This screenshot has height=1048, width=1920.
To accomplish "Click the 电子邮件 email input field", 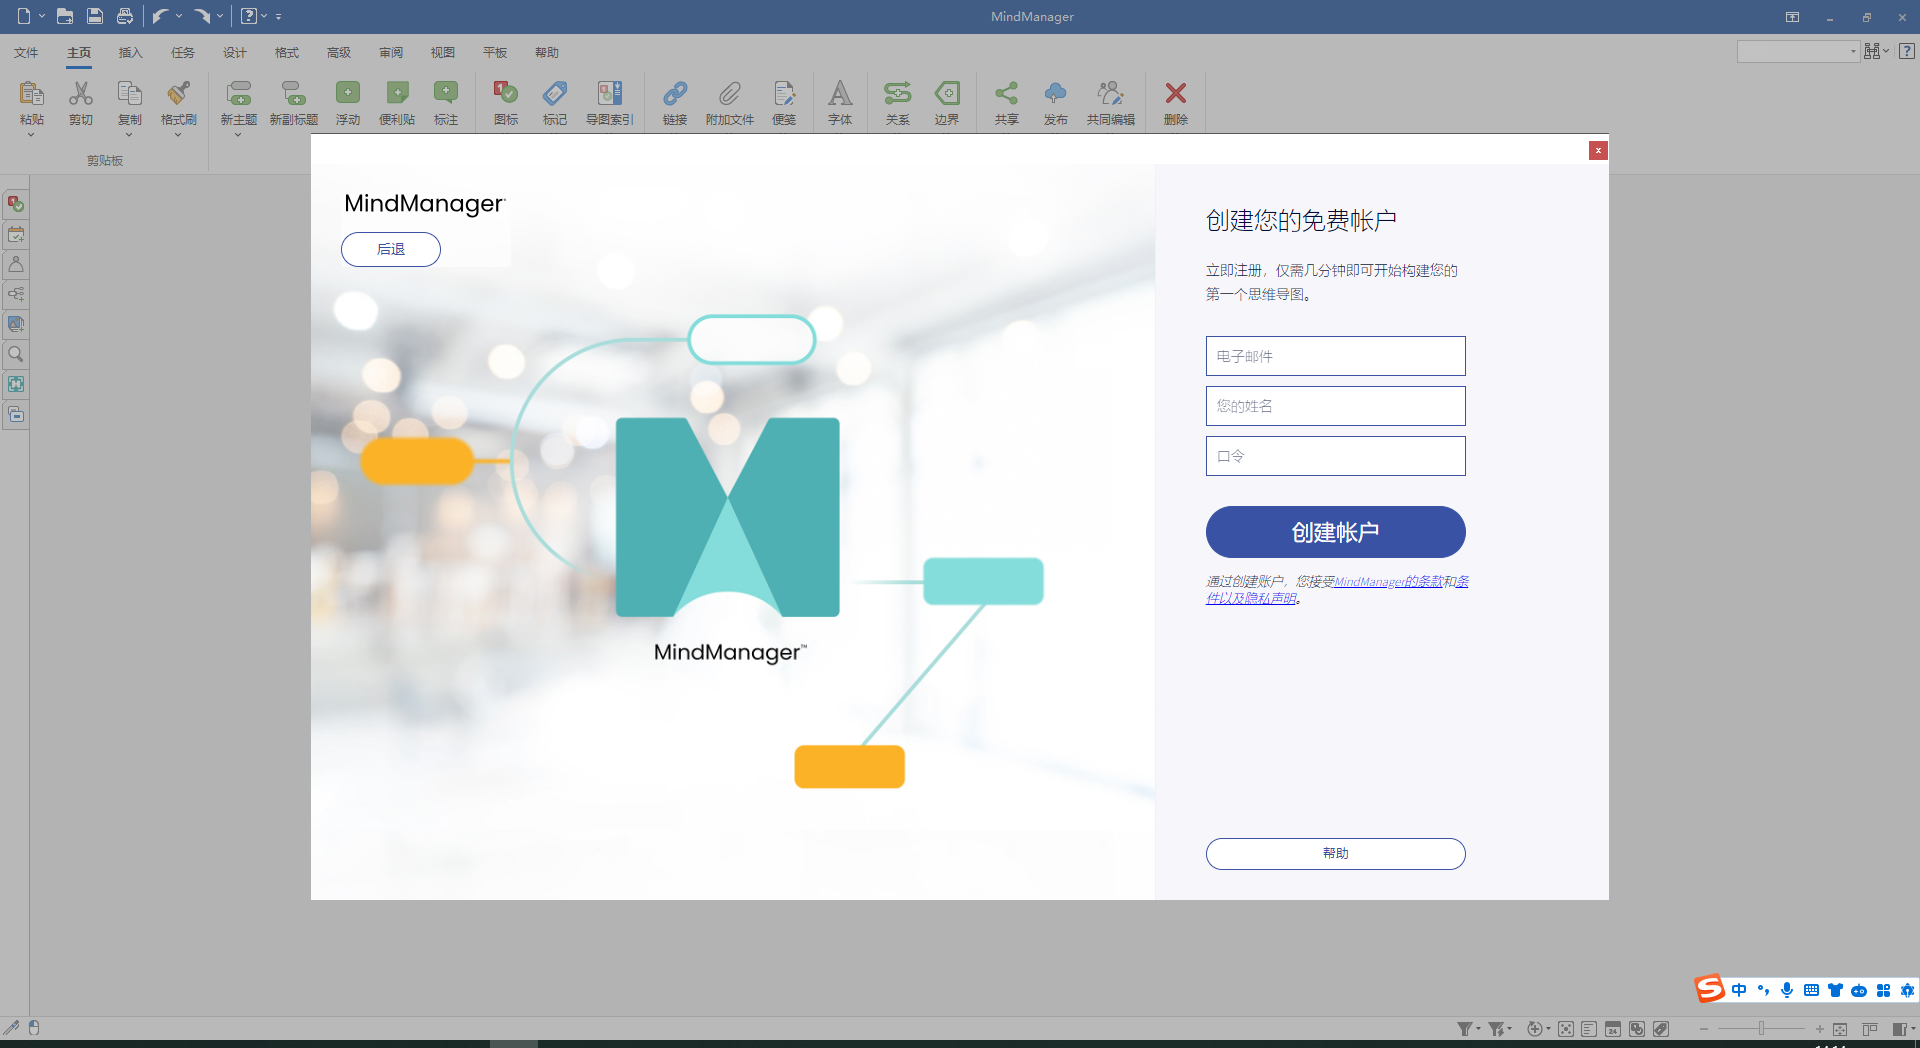I will tap(1335, 356).
